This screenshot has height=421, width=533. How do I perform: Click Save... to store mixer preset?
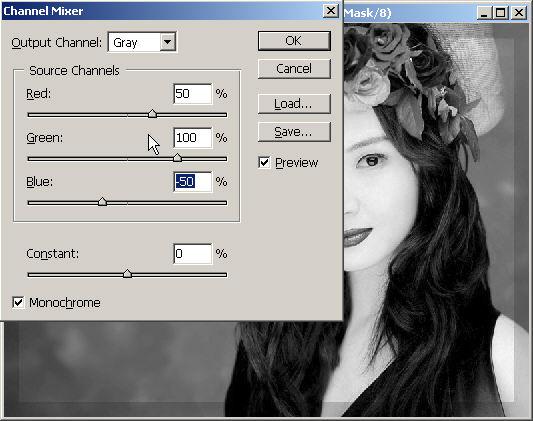[x=294, y=132]
